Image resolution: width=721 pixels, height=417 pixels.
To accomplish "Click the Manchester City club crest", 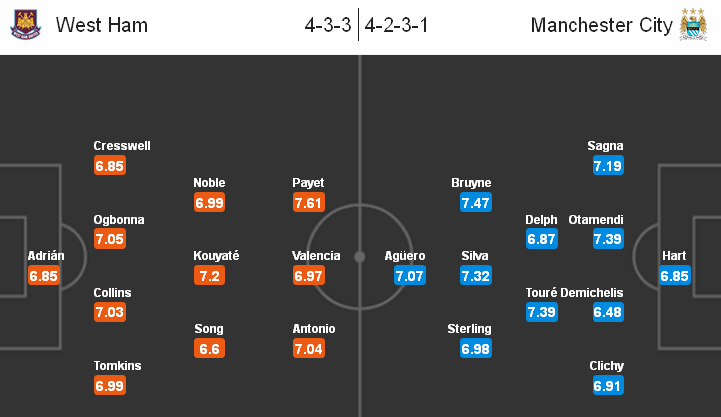I will coord(693,24).
